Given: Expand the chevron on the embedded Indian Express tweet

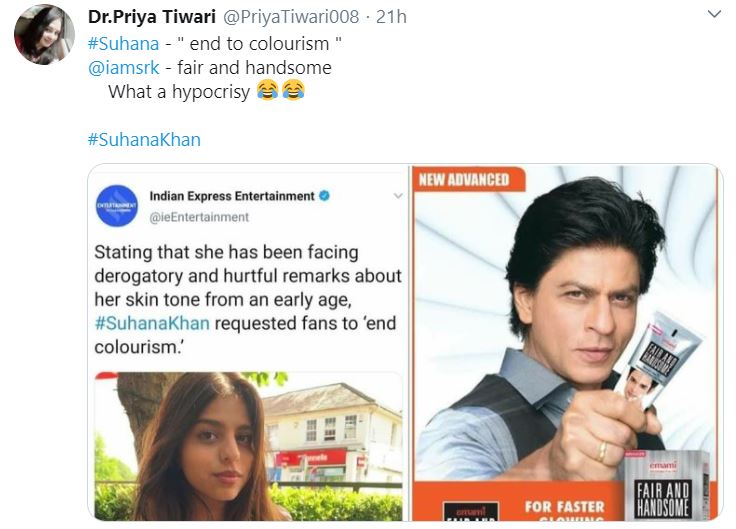Looking at the screenshot, I should tap(397, 197).
